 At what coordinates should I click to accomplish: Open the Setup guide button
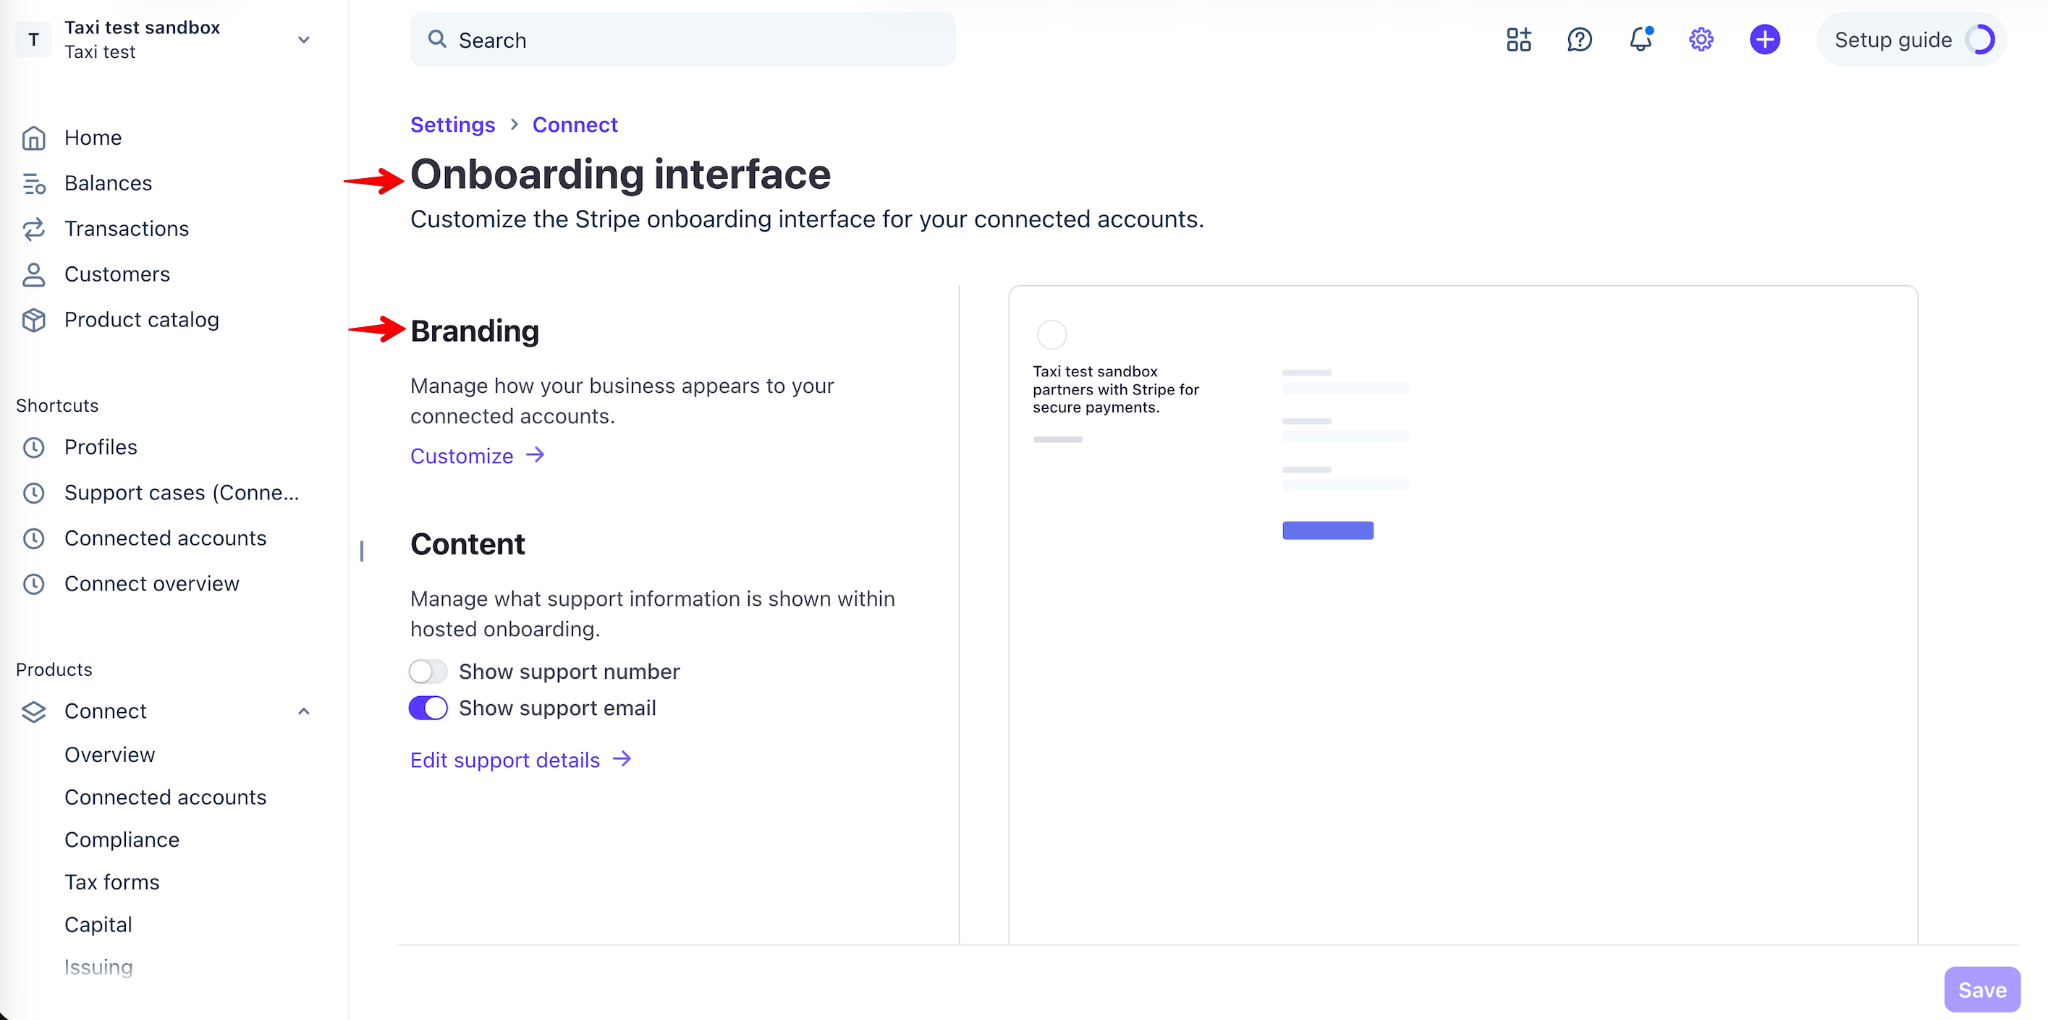(1912, 40)
